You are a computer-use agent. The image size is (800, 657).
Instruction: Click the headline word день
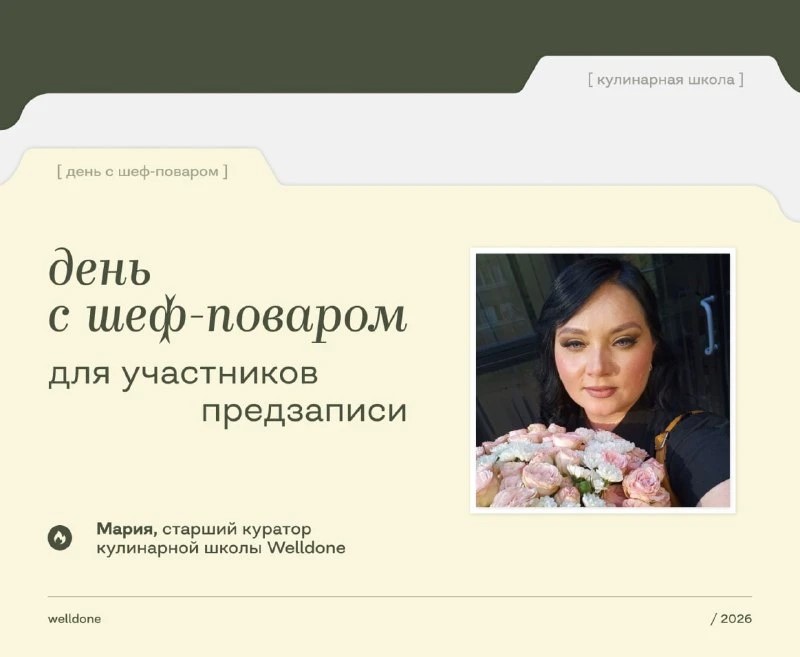point(100,267)
